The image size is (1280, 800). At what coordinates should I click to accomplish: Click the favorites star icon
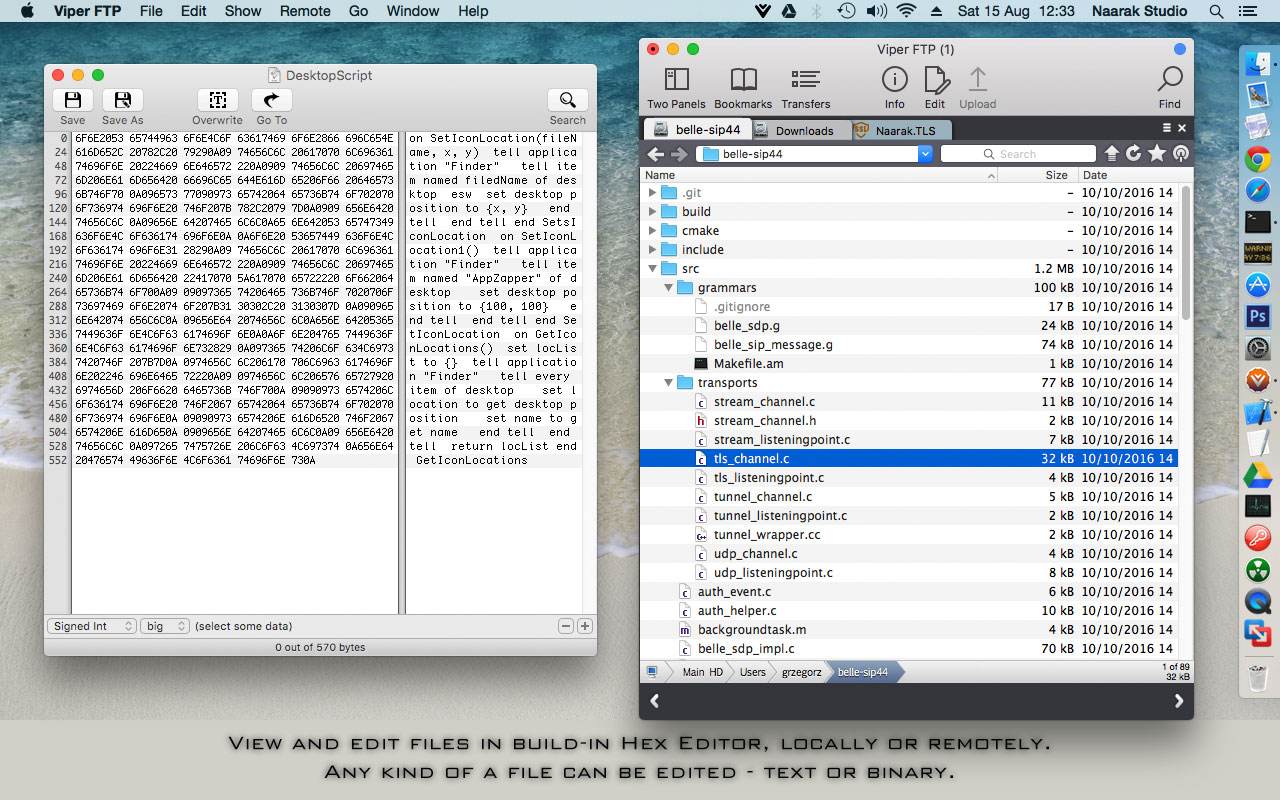pyautogui.click(x=1157, y=154)
